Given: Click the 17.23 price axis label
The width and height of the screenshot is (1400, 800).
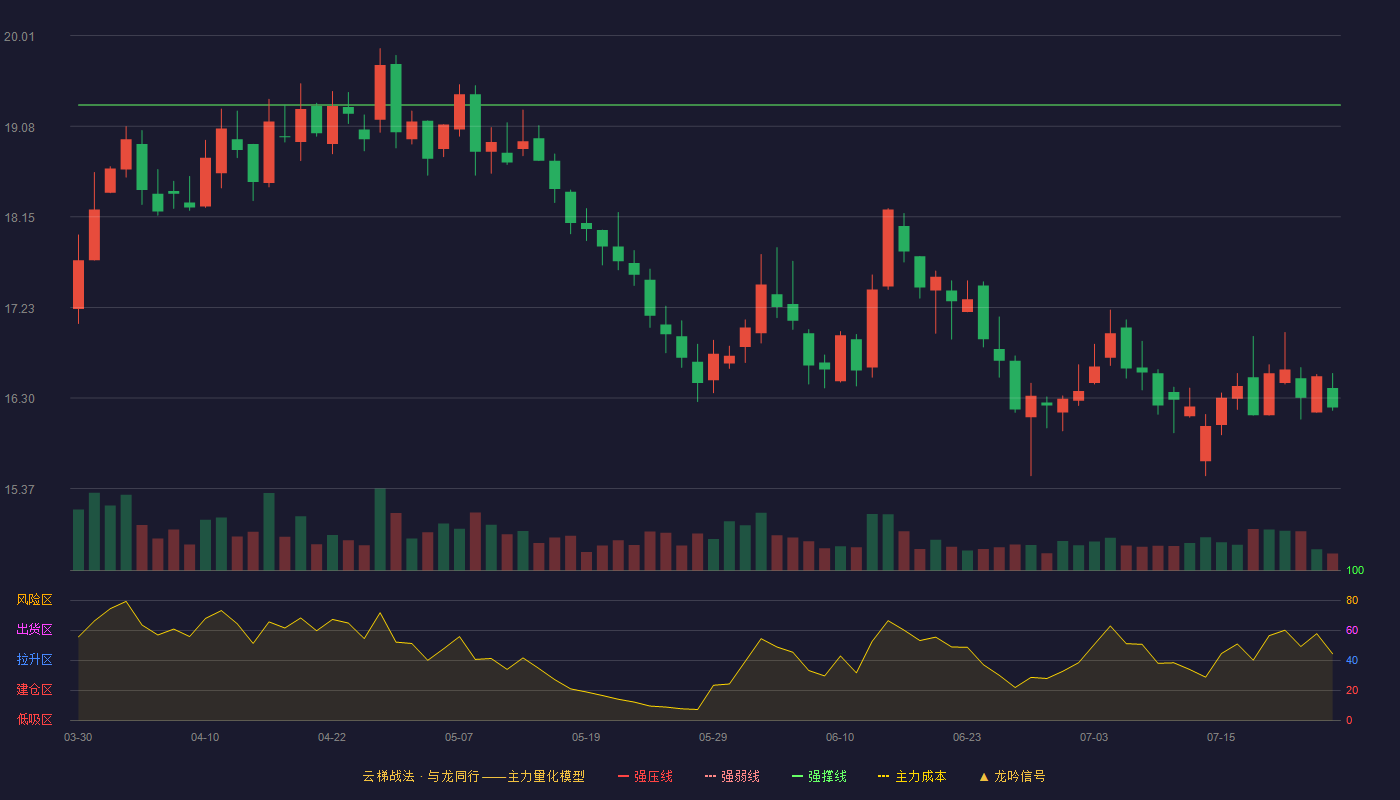Looking at the screenshot, I should tap(19, 309).
